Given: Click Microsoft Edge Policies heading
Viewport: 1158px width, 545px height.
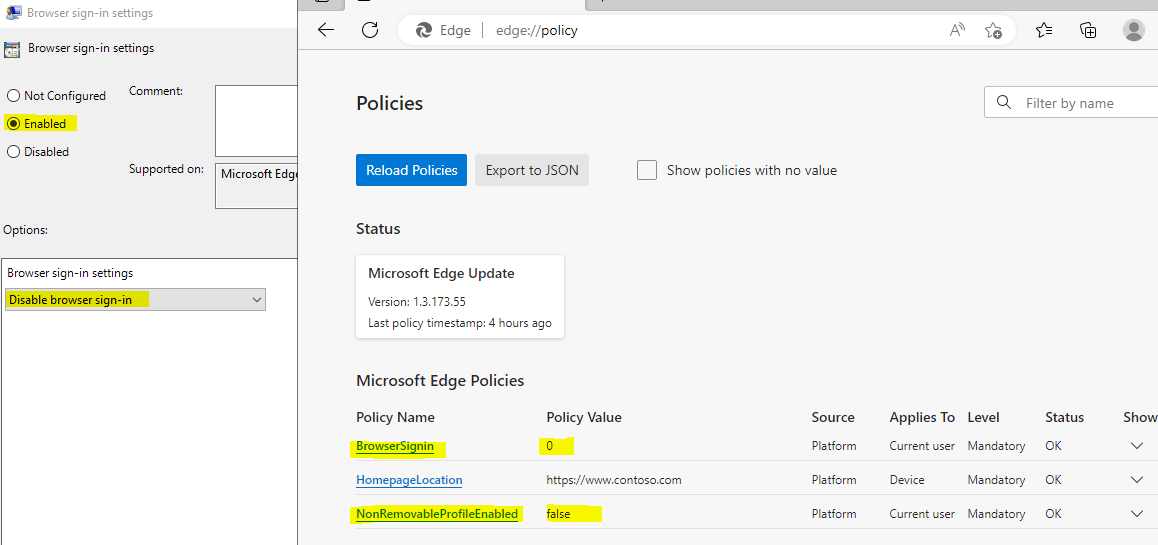Looking at the screenshot, I should click(x=440, y=380).
